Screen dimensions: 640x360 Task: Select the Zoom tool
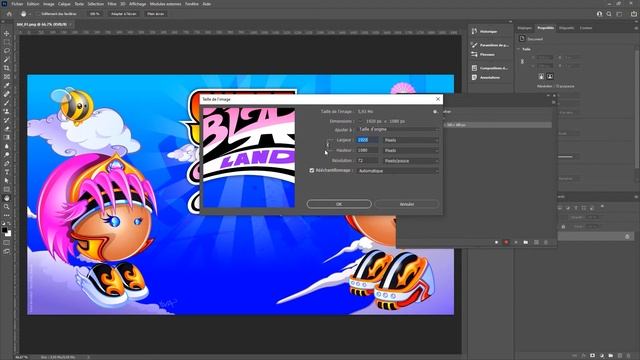(x=7, y=207)
